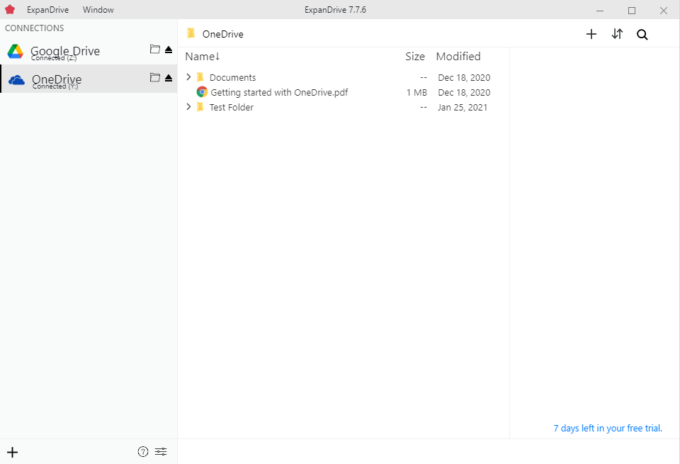Screen dimensions: 680x464
Task: Expand the Test Folder
Action: pos(189,107)
